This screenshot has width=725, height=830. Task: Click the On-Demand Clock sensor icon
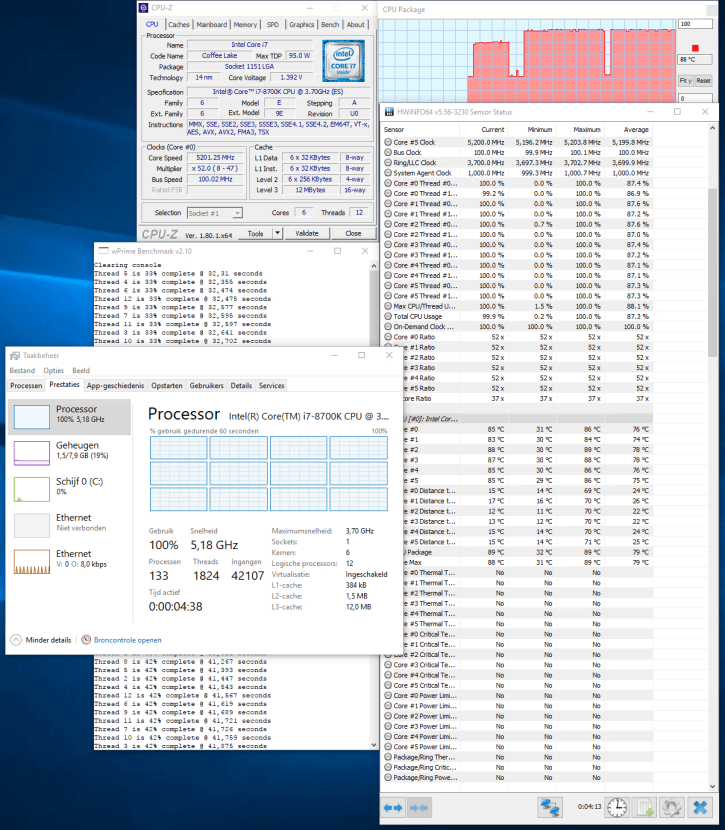tap(388, 327)
